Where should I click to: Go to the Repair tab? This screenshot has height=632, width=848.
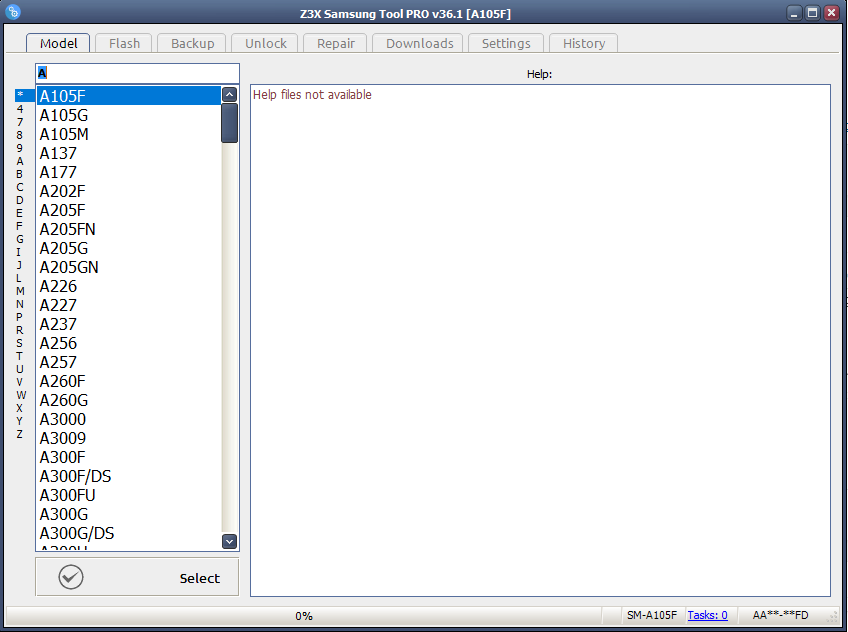point(336,43)
